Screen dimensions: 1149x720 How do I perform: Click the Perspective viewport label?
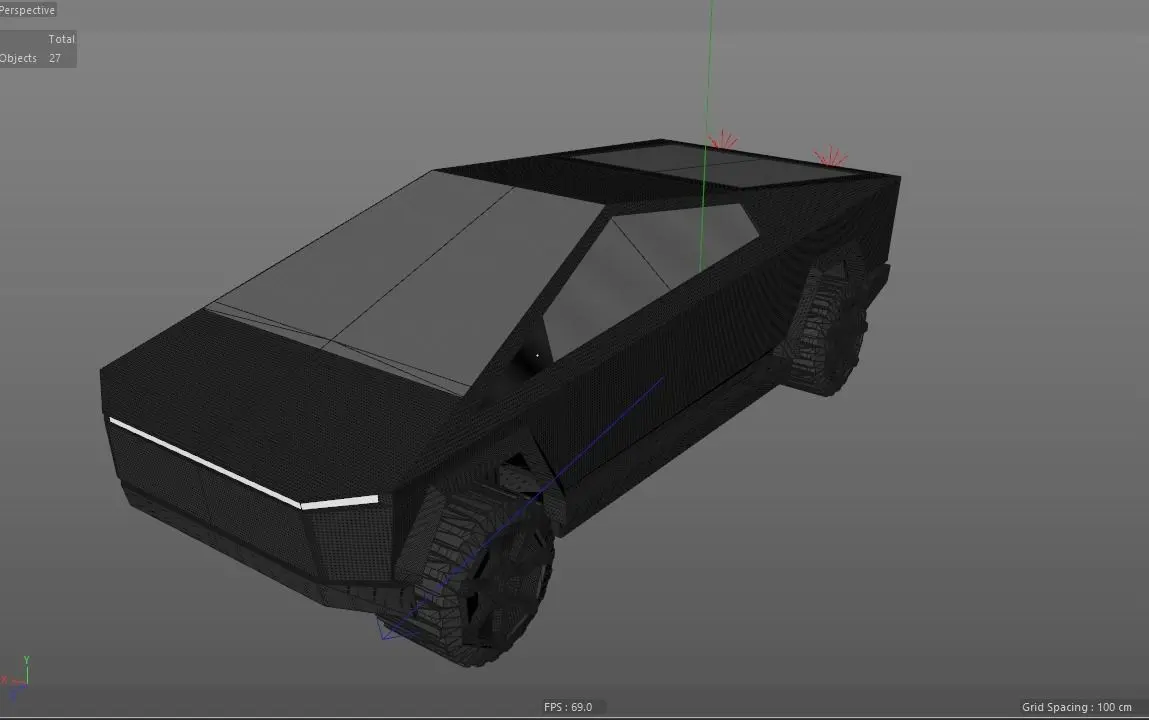tap(28, 10)
